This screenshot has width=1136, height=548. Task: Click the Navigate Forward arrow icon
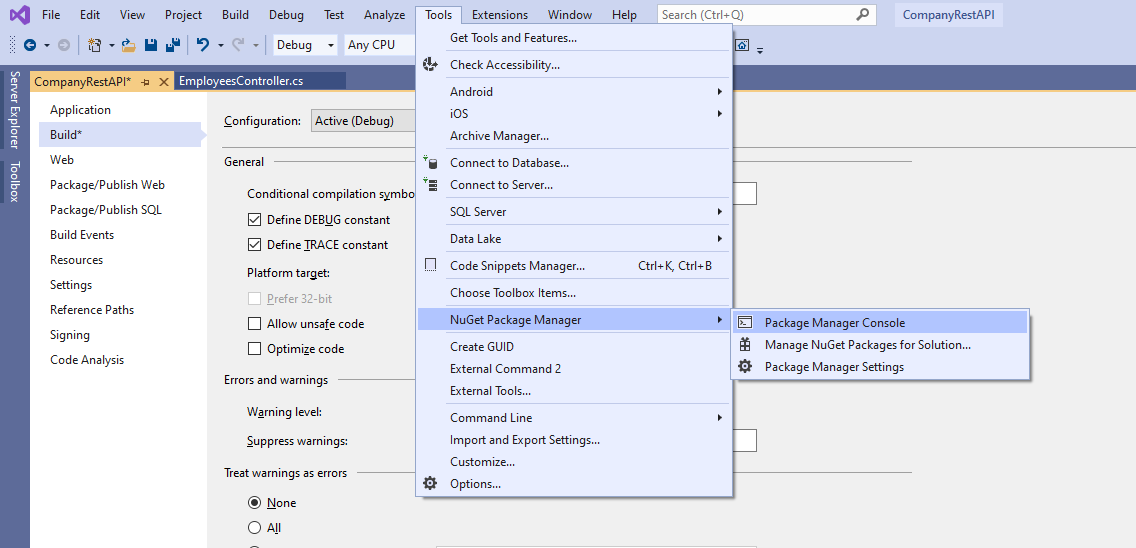(x=64, y=45)
